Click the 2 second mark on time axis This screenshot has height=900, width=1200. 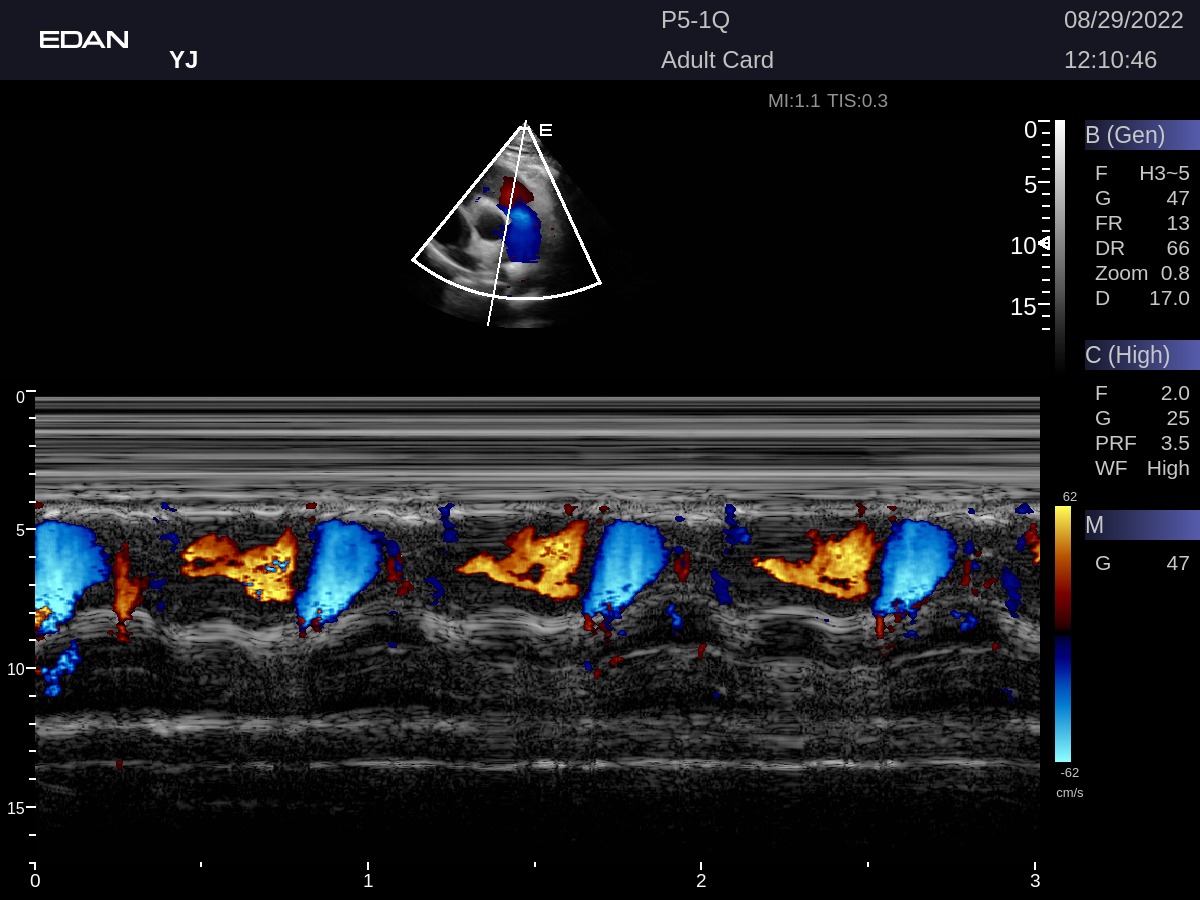tap(701, 879)
